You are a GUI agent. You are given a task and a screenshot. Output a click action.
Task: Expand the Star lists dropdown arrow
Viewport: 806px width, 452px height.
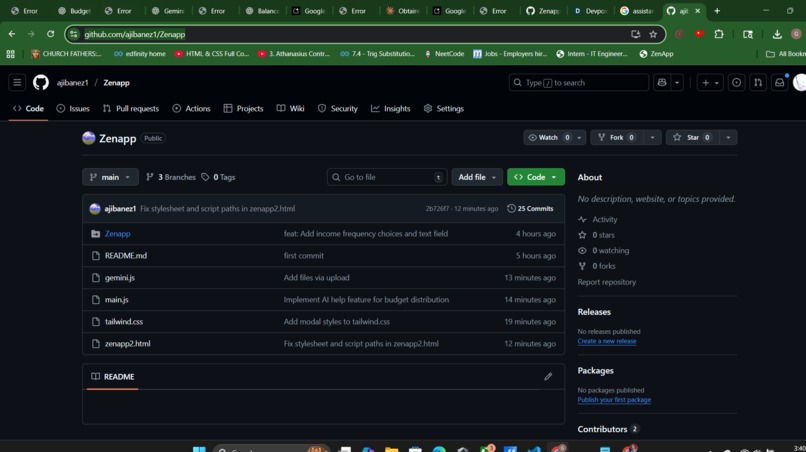pyautogui.click(x=728, y=137)
